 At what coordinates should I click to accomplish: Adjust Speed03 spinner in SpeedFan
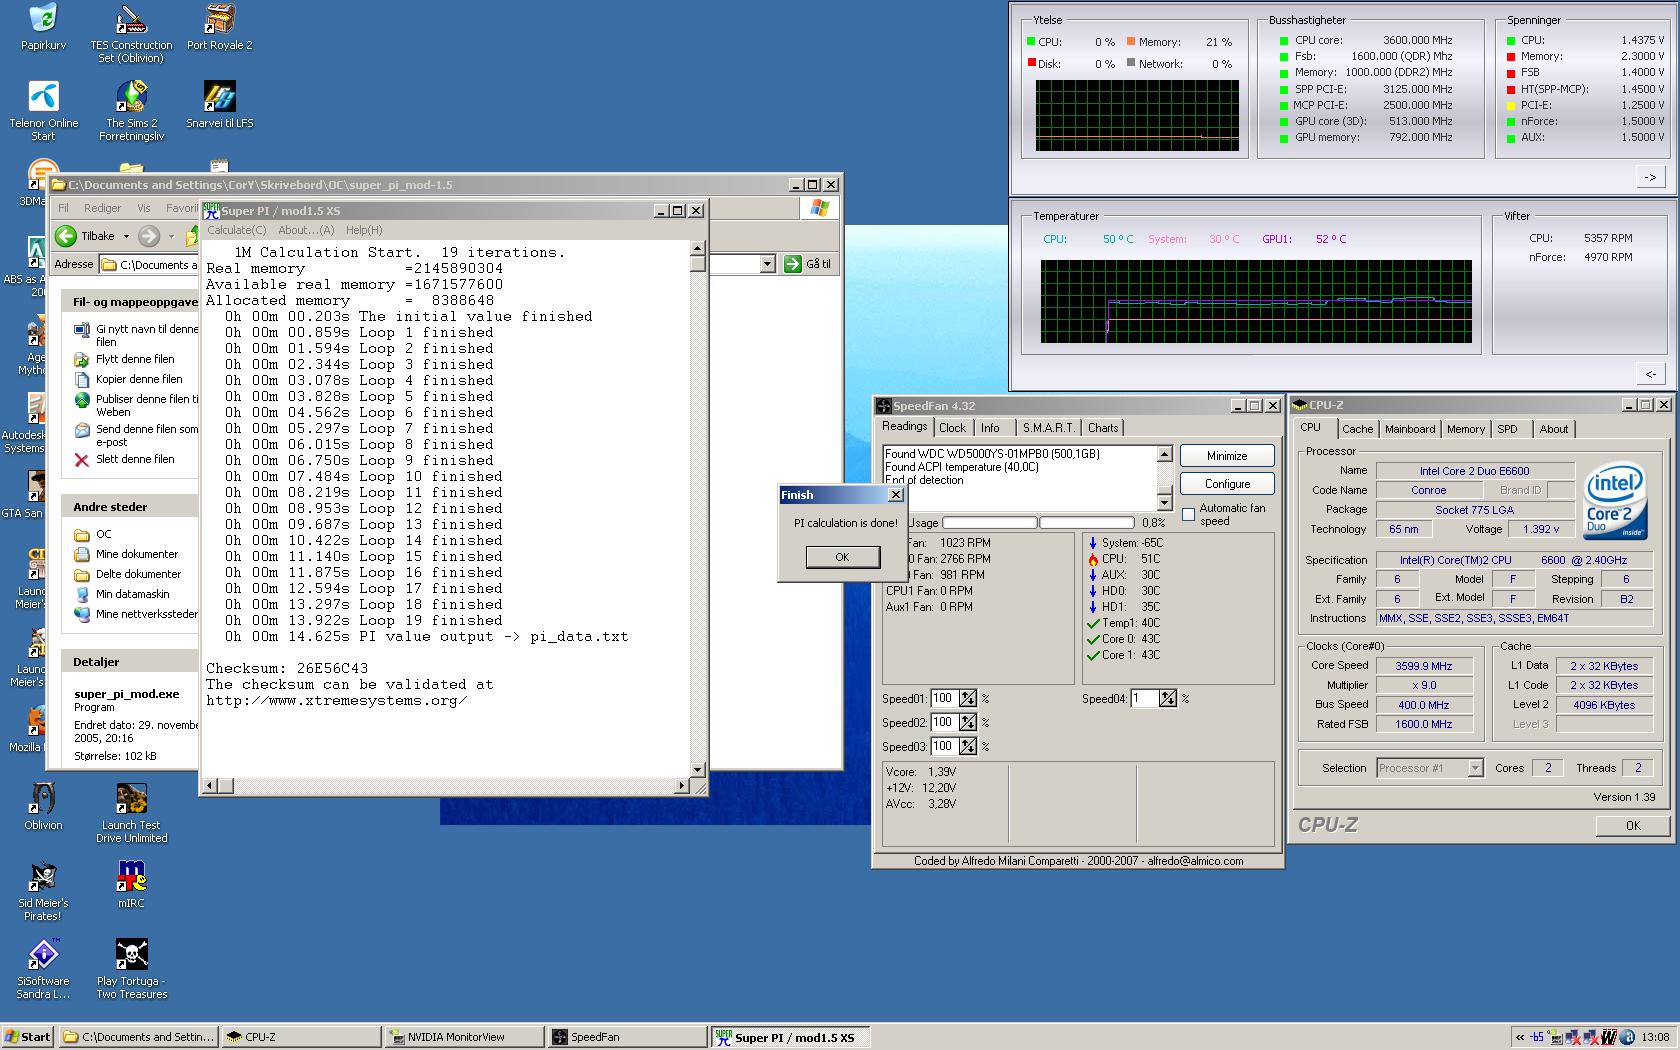click(x=967, y=747)
